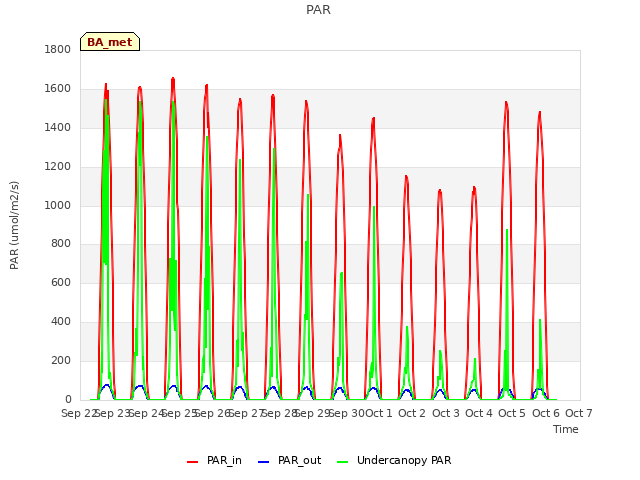Click the PAR chart title
Viewport: 640px width, 480px height.
coord(318,9)
